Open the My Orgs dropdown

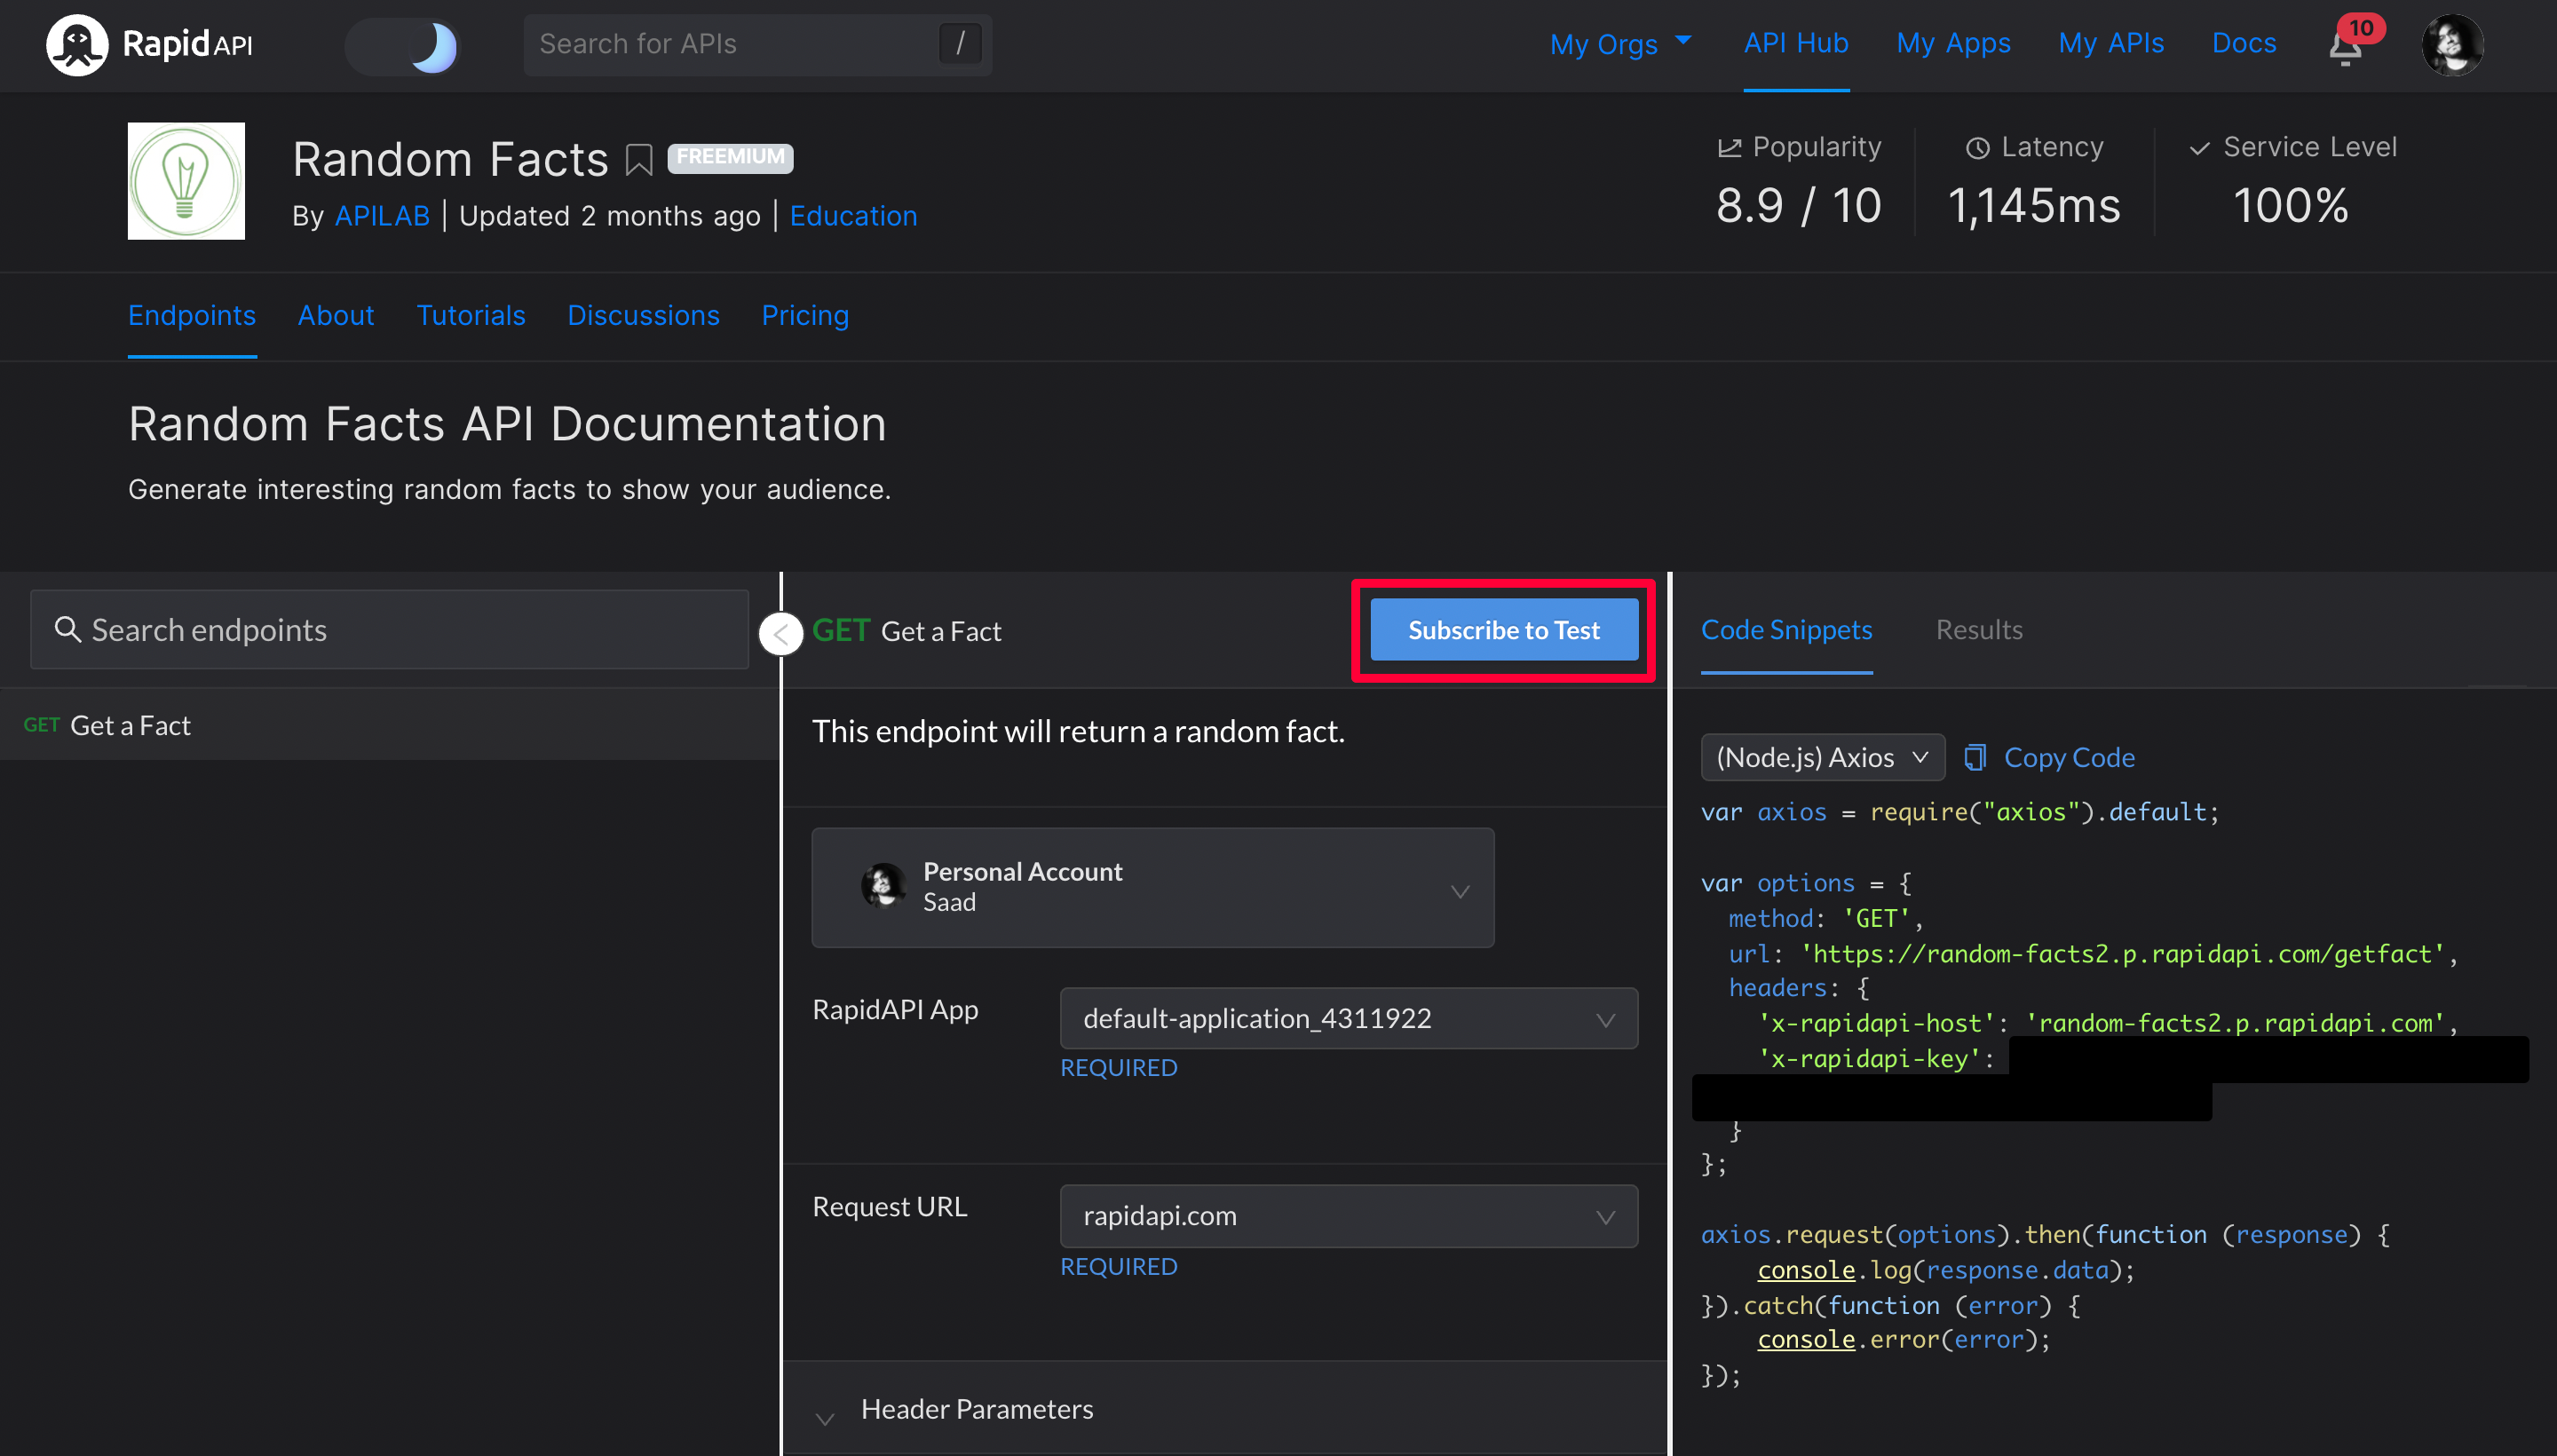tap(1620, 44)
